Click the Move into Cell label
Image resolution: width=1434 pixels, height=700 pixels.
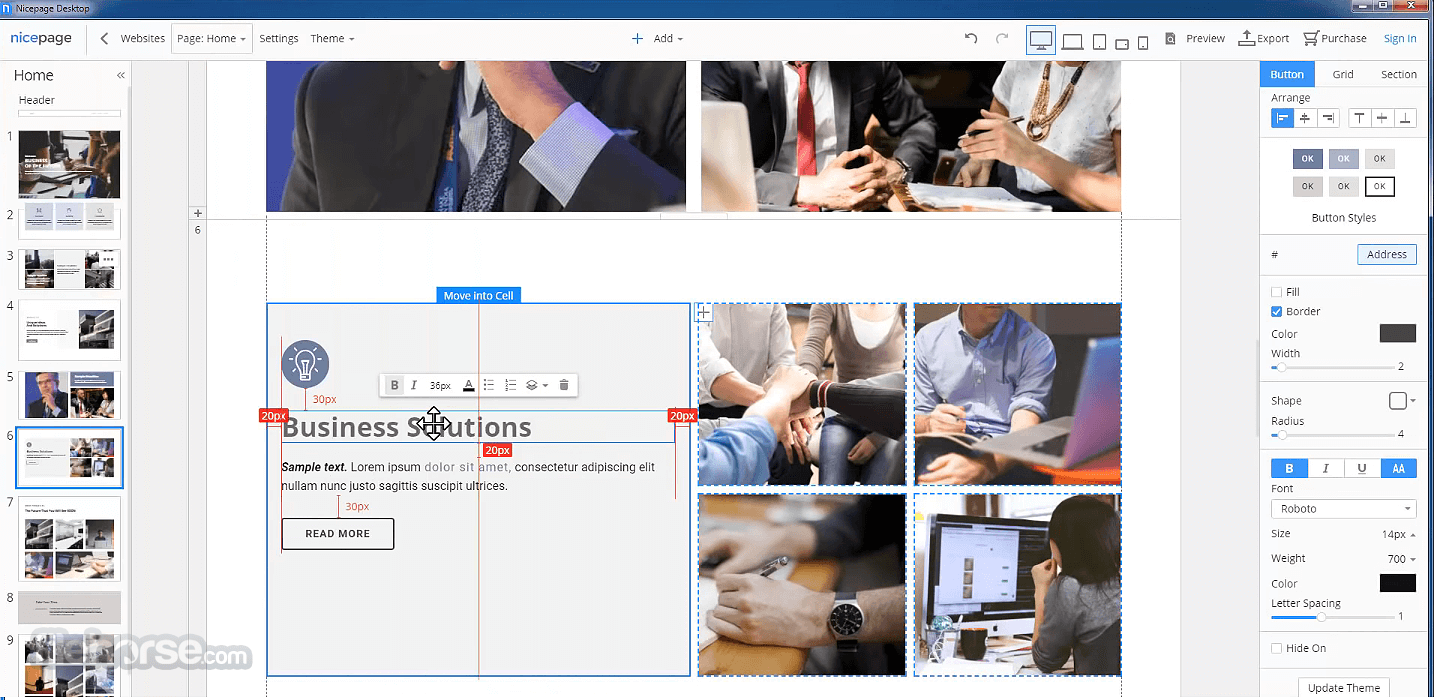pyautogui.click(x=479, y=296)
